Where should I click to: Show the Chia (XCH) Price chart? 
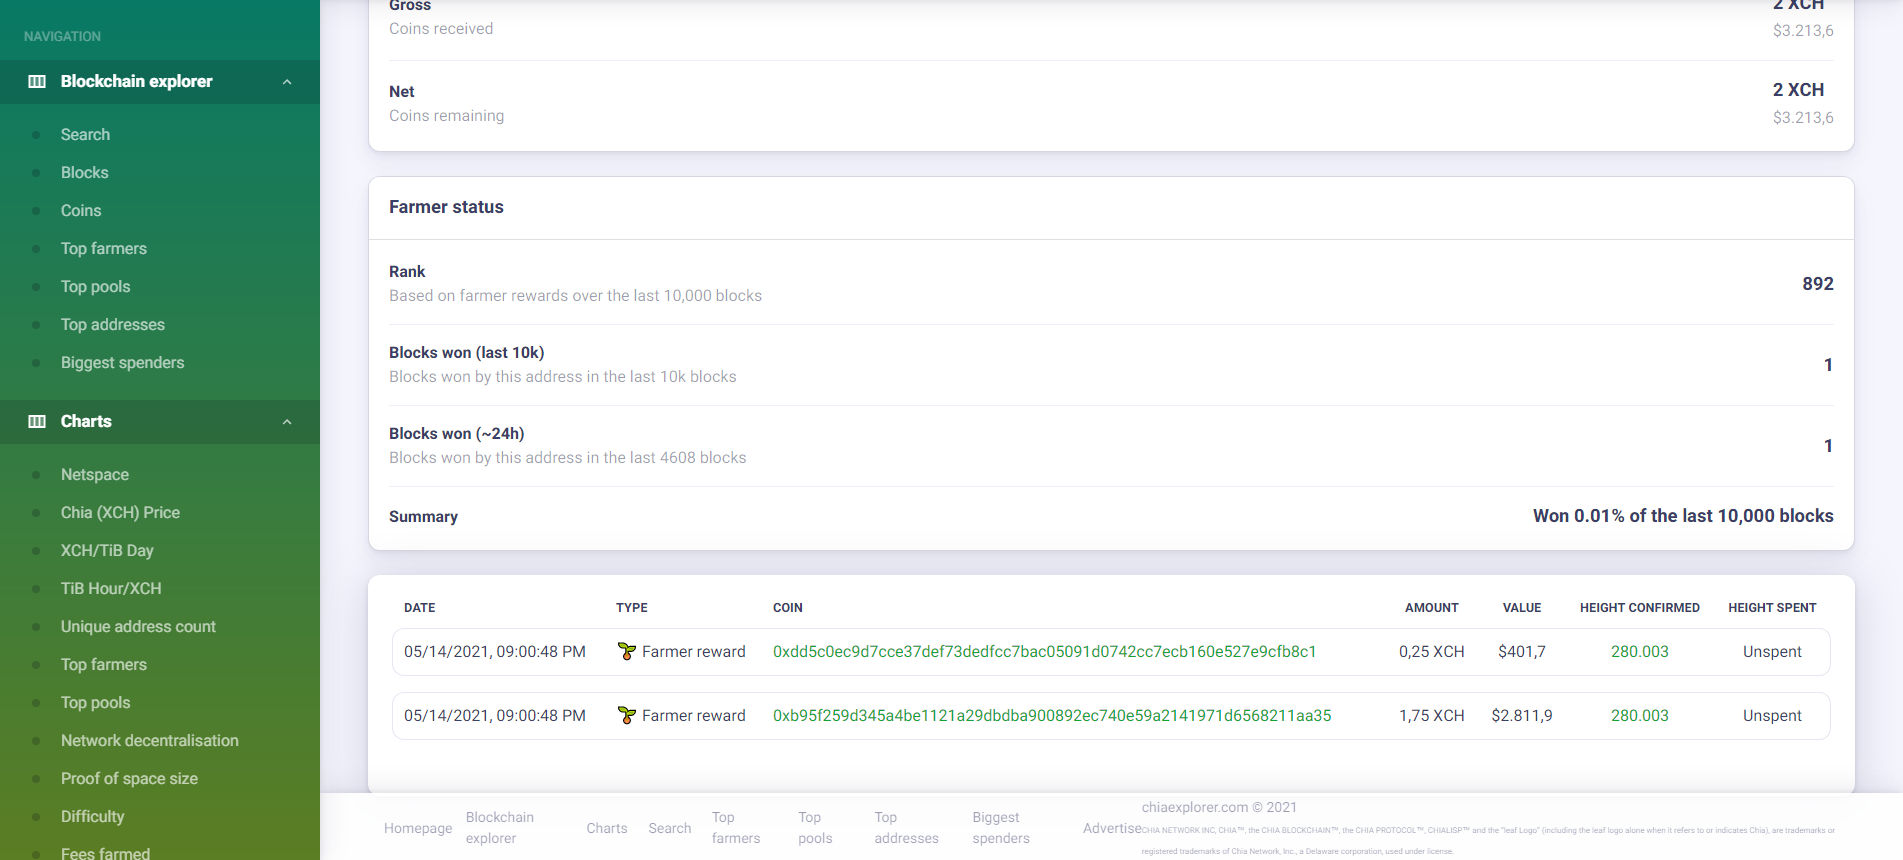(x=120, y=512)
